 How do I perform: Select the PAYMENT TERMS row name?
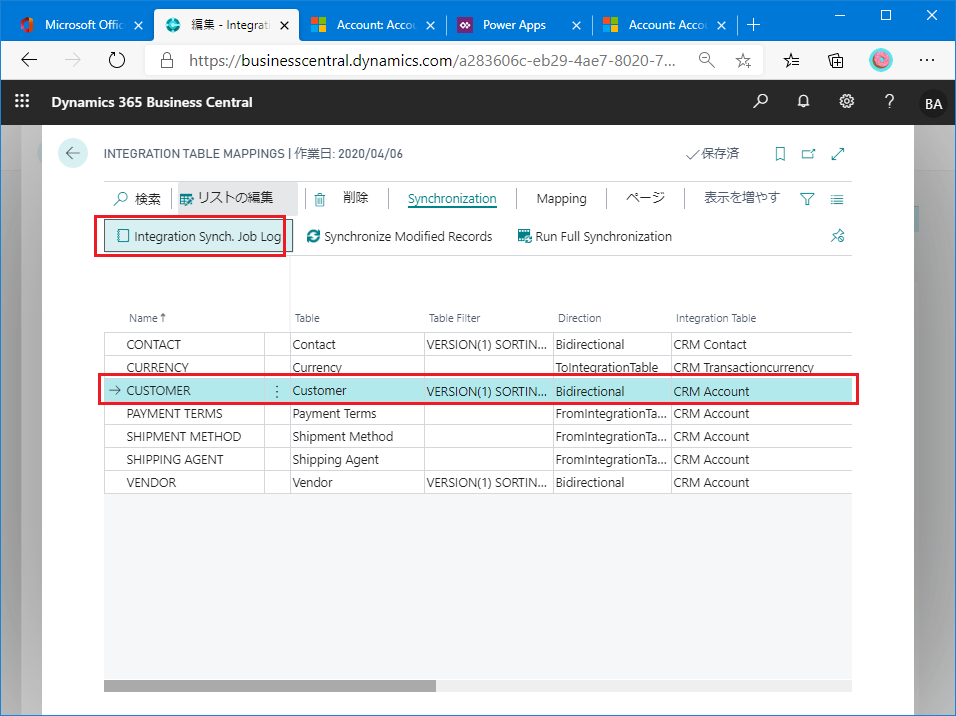pyautogui.click(x=174, y=413)
